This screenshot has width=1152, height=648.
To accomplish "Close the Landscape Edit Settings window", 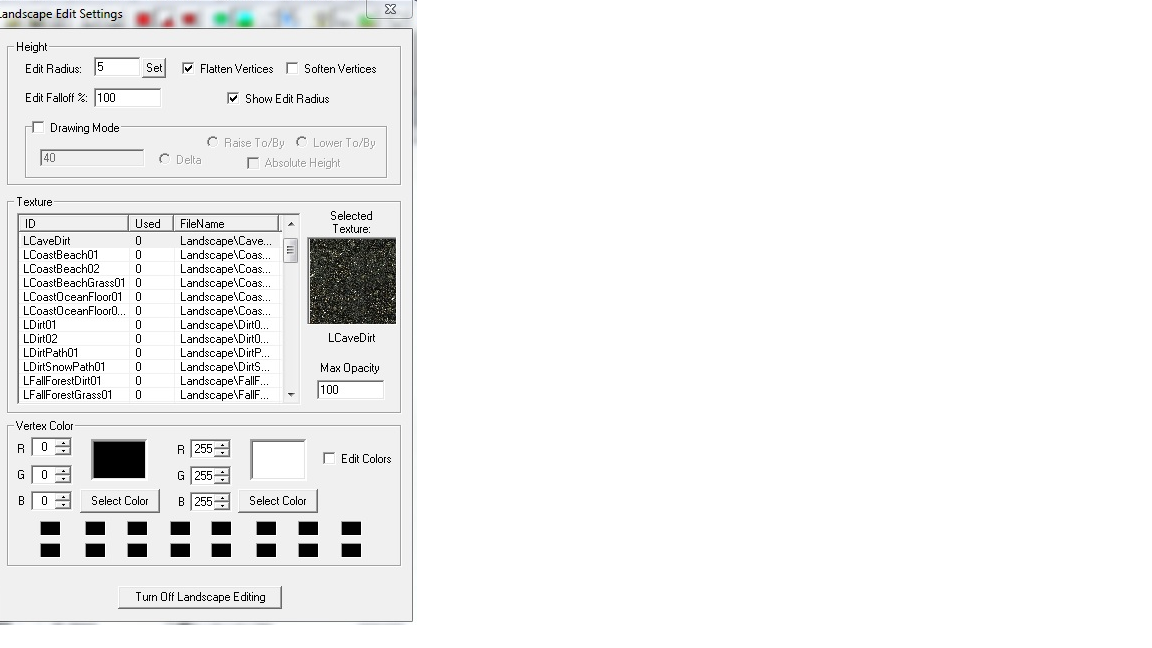I will pyautogui.click(x=391, y=9).
